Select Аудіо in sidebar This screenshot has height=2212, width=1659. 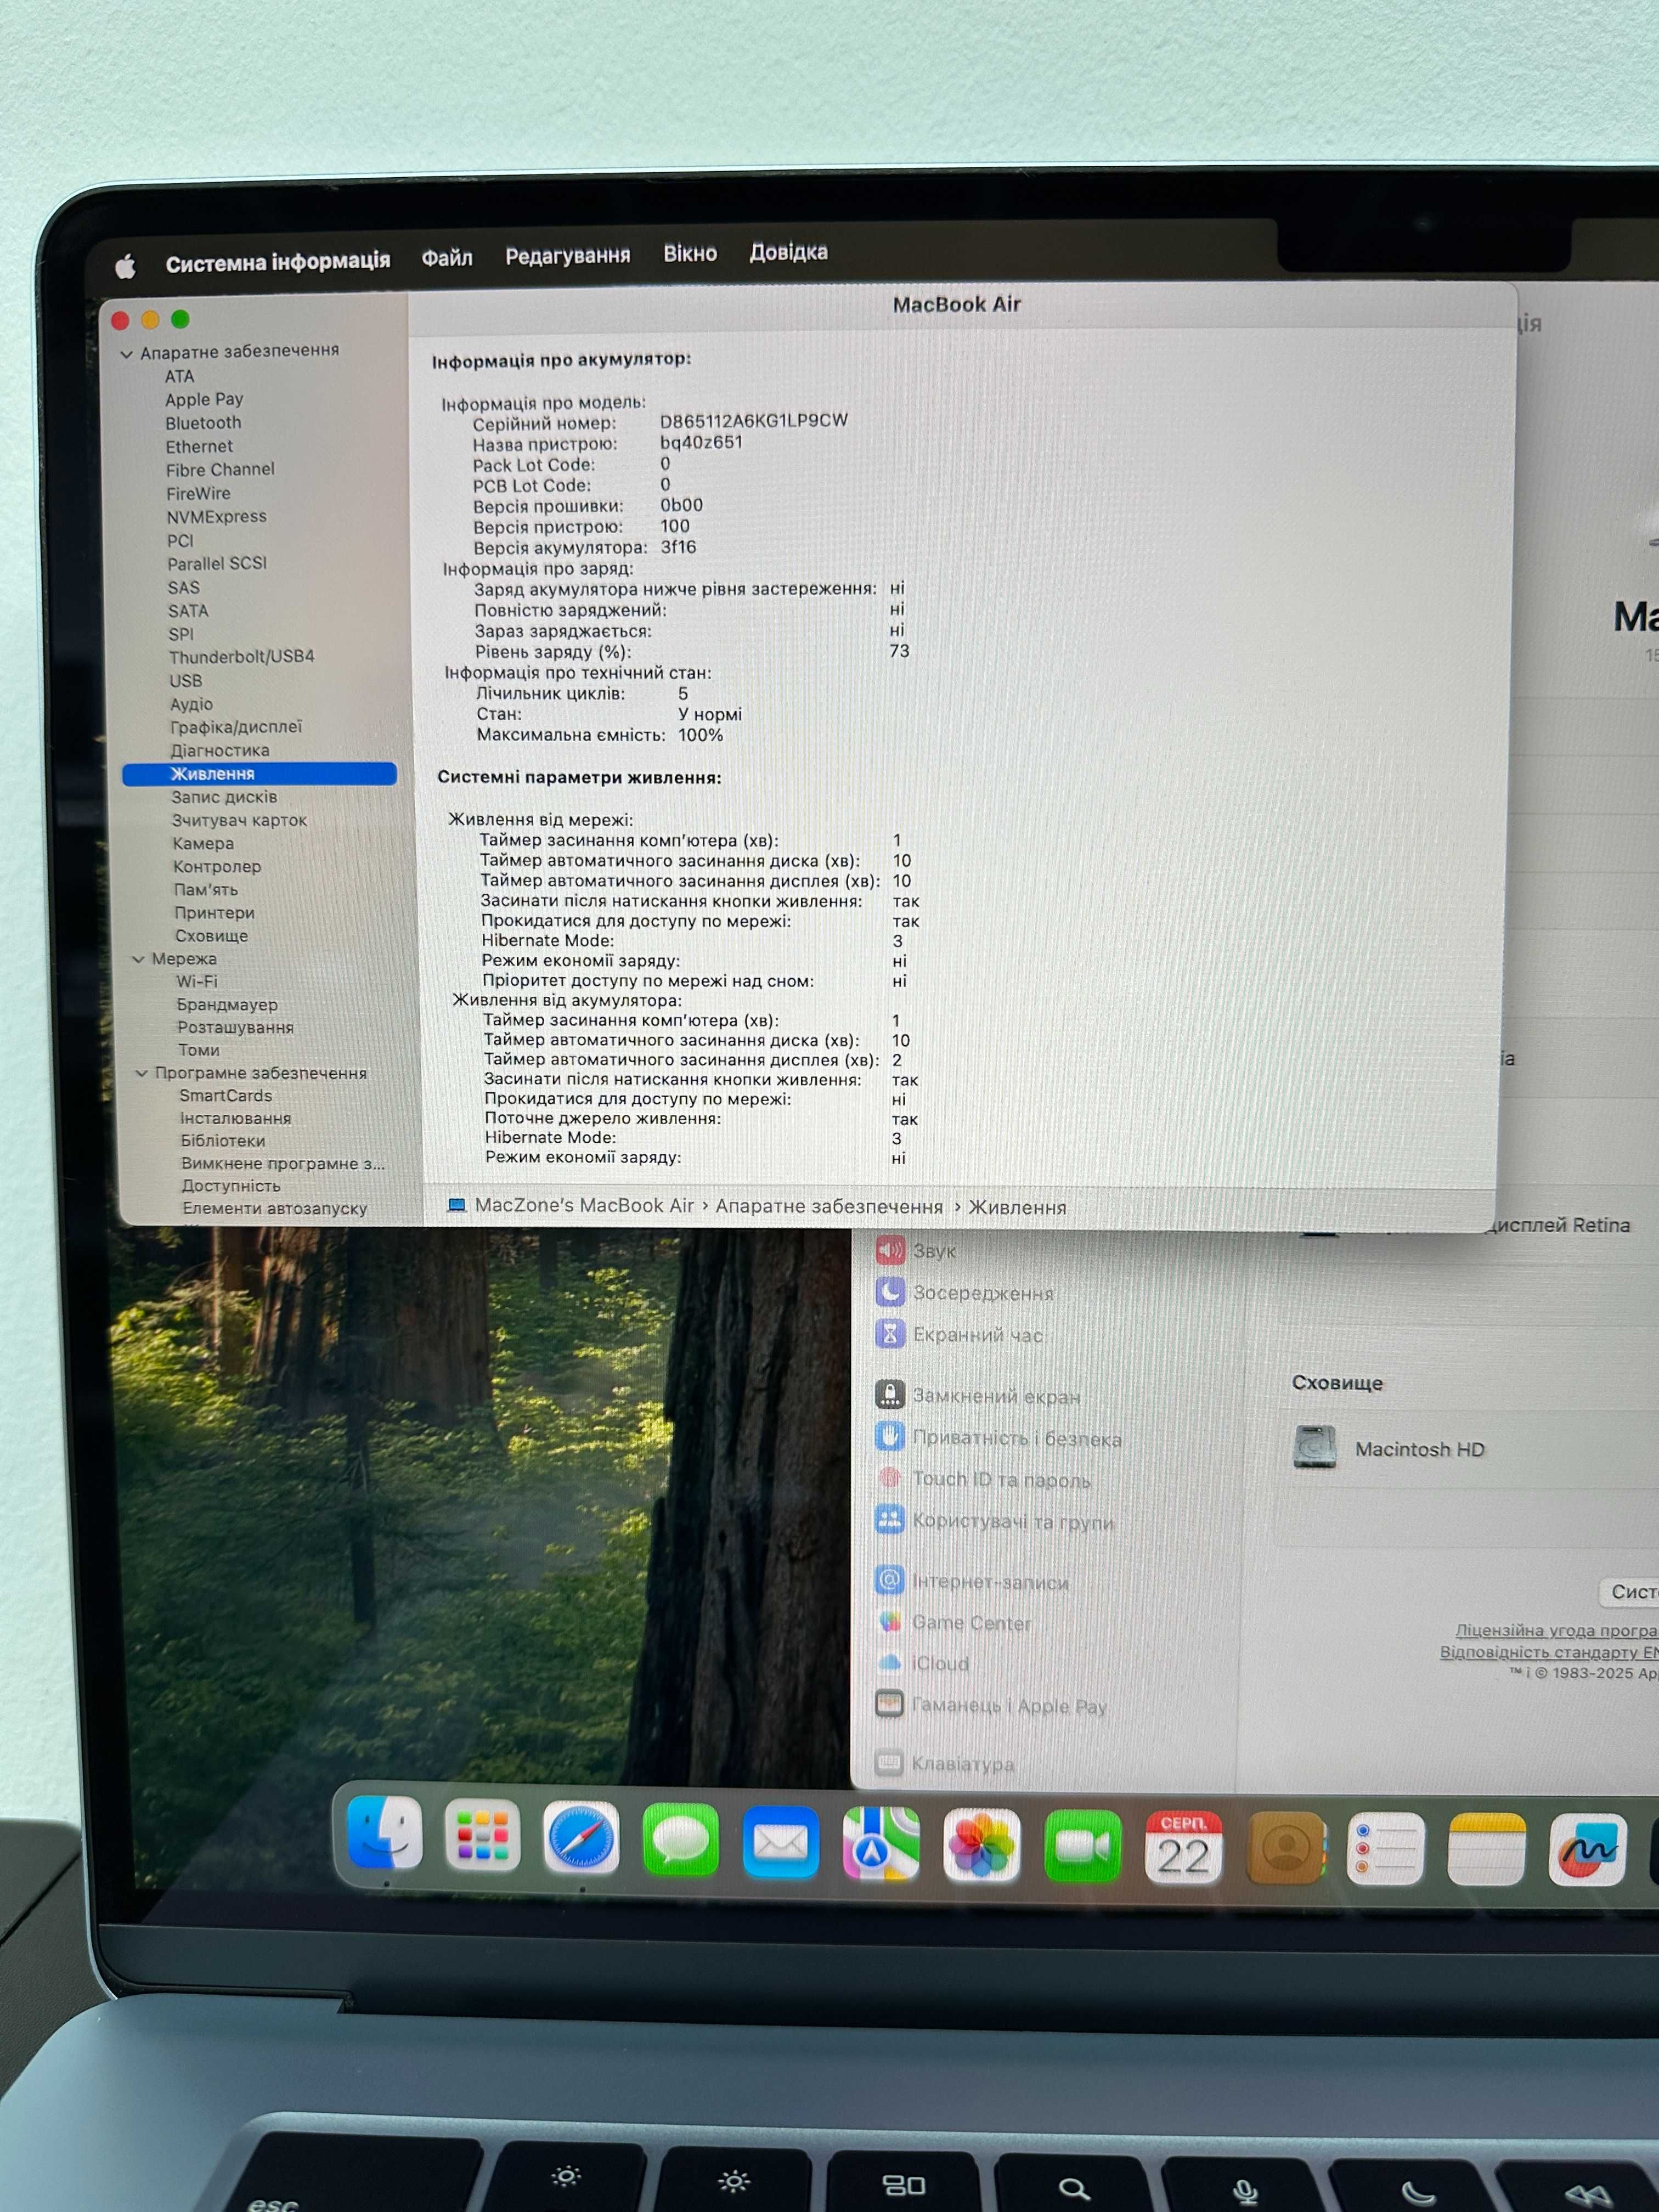(x=191, y=704)
